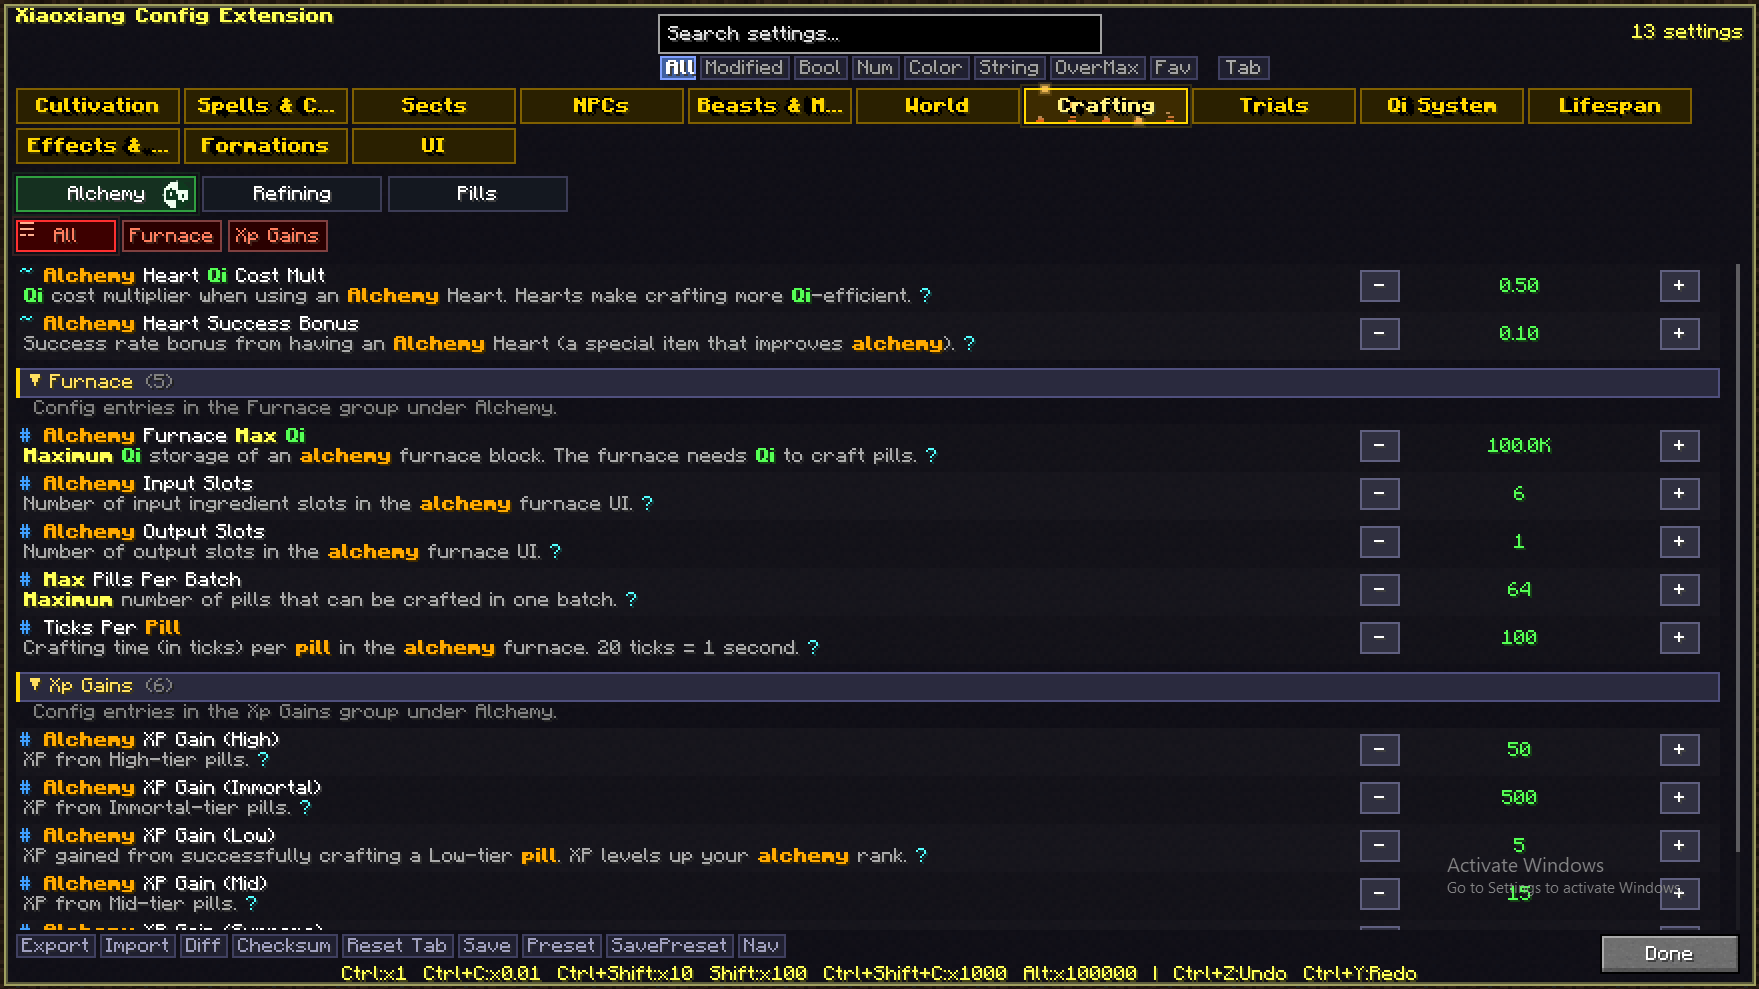Increase Alchemy Output Slots
This screenshot has height=989, width=1759.
point(1679,542)
